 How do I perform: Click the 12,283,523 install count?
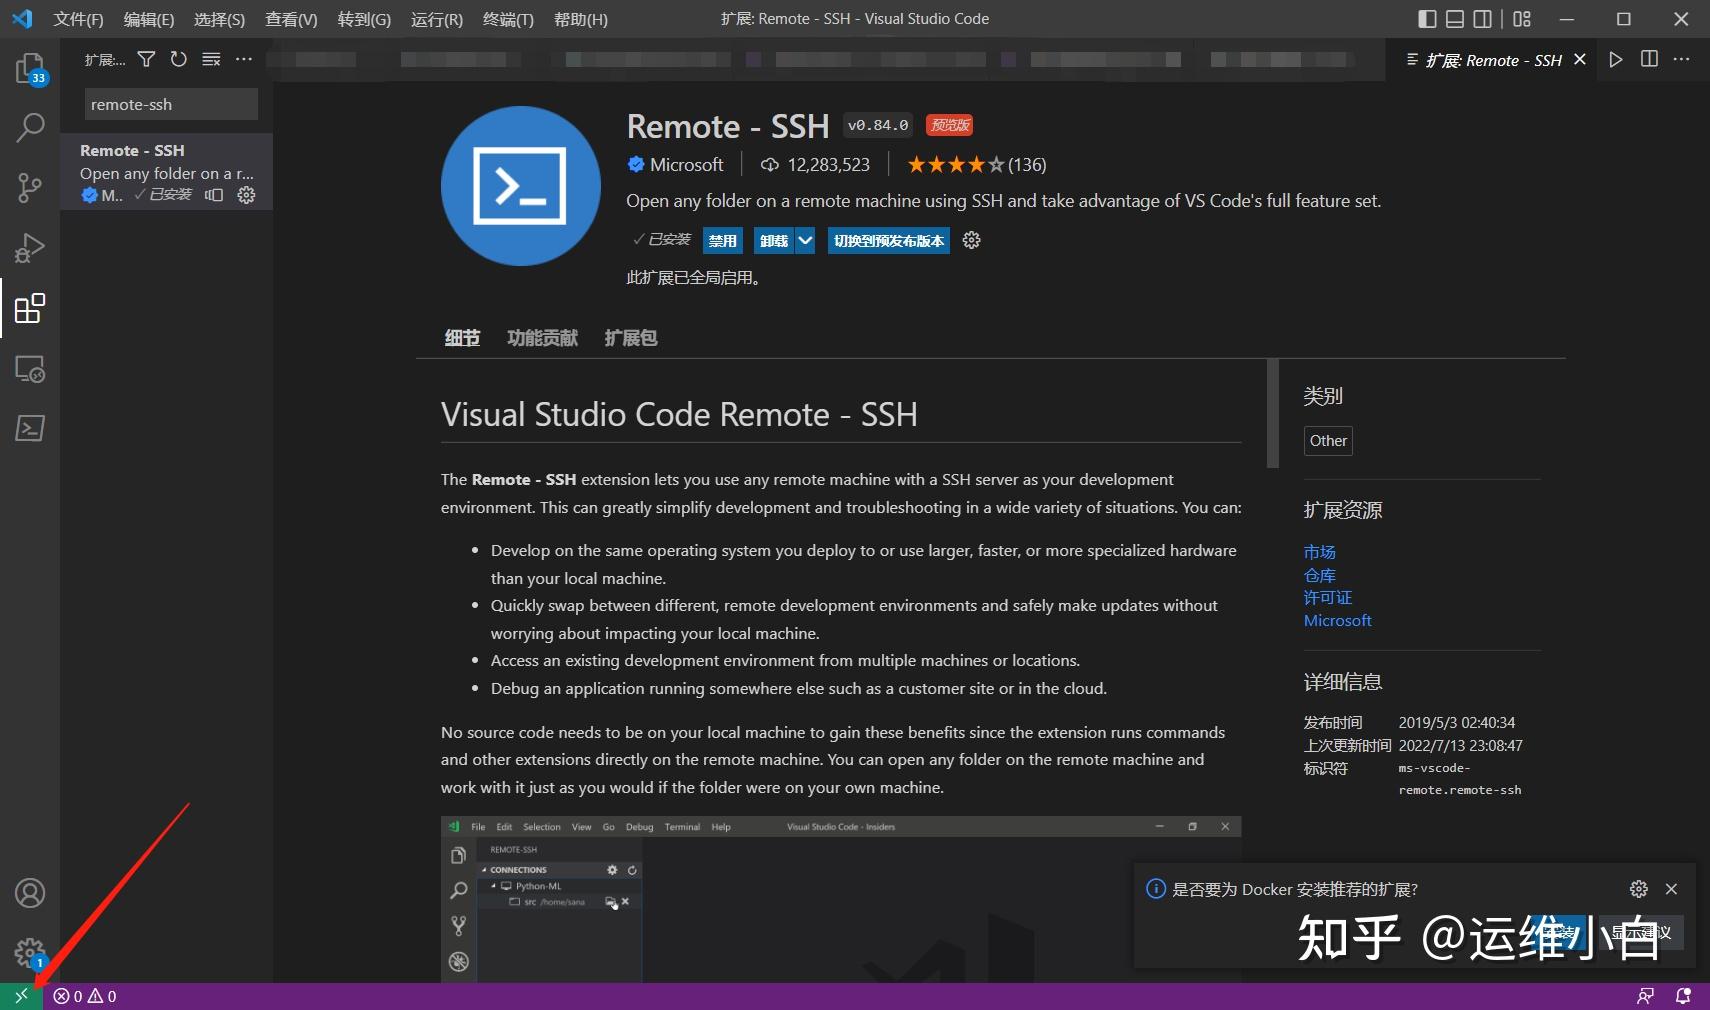pyautogui.click(x=815, y=164)
